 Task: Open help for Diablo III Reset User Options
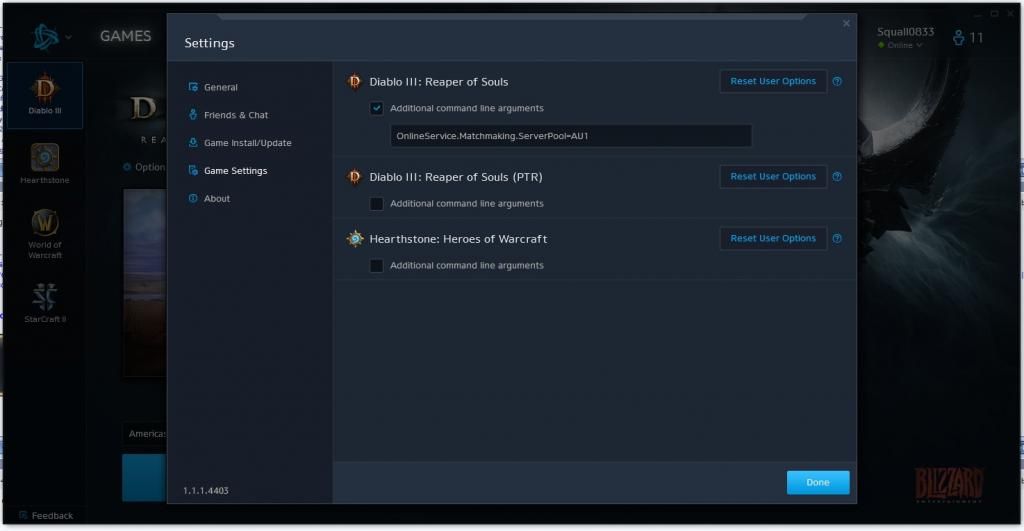point(837,81)
